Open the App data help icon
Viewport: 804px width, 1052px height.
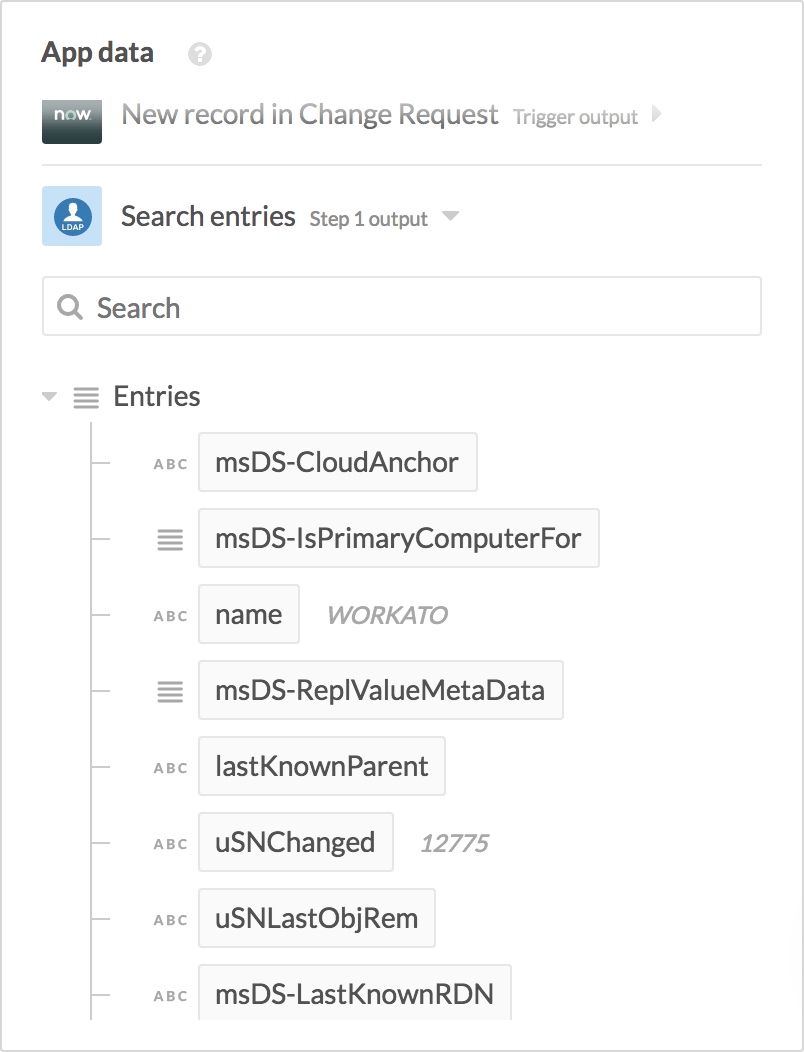pos(198,54)
